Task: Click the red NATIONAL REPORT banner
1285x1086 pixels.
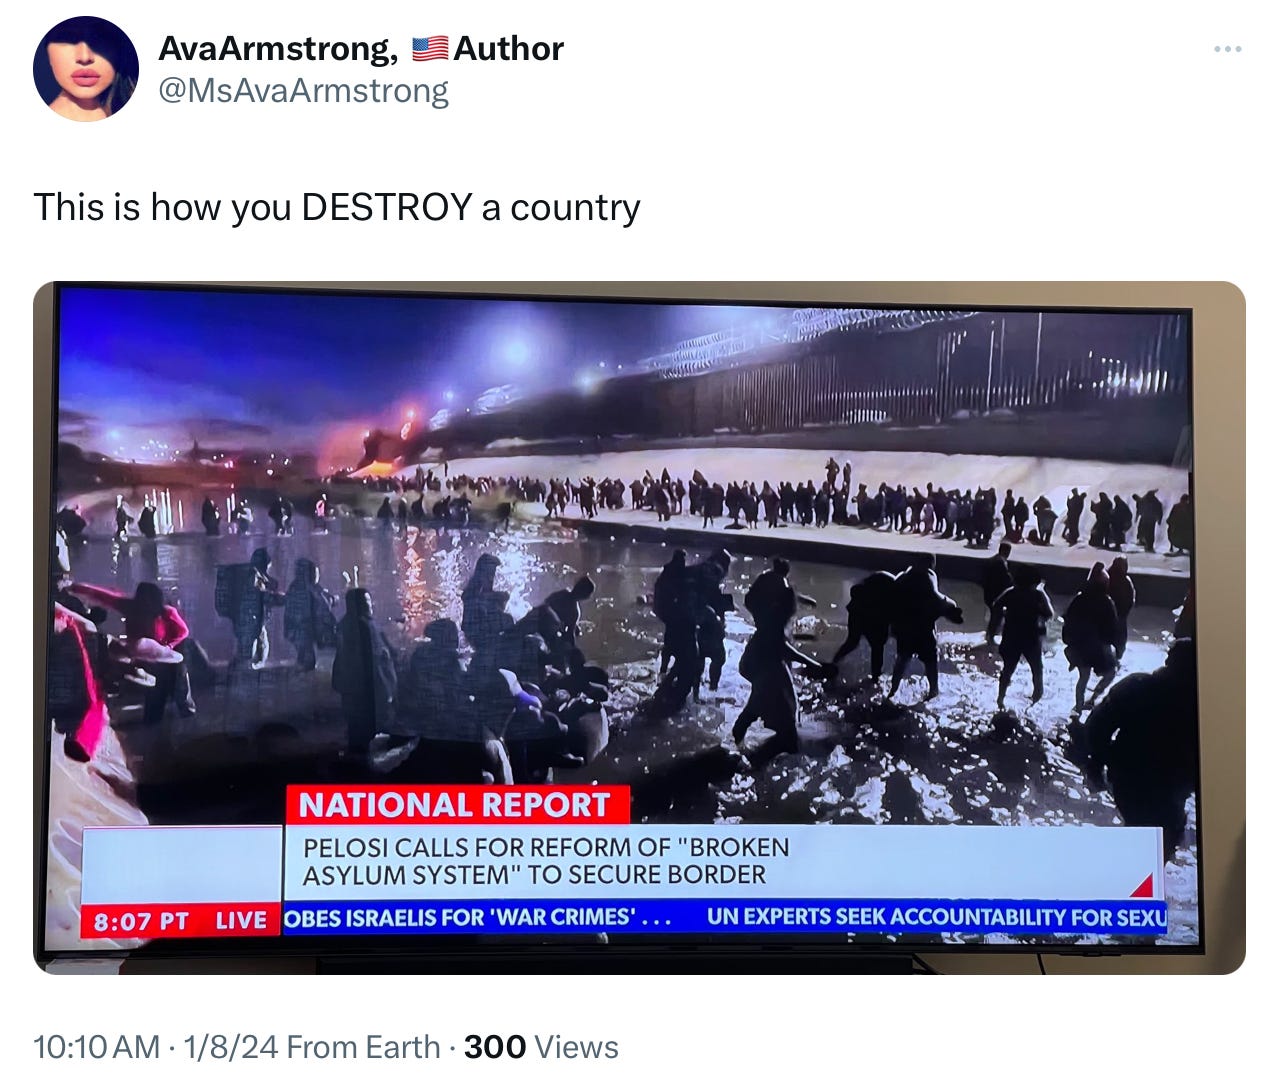Action: click(x=457, y=804)
